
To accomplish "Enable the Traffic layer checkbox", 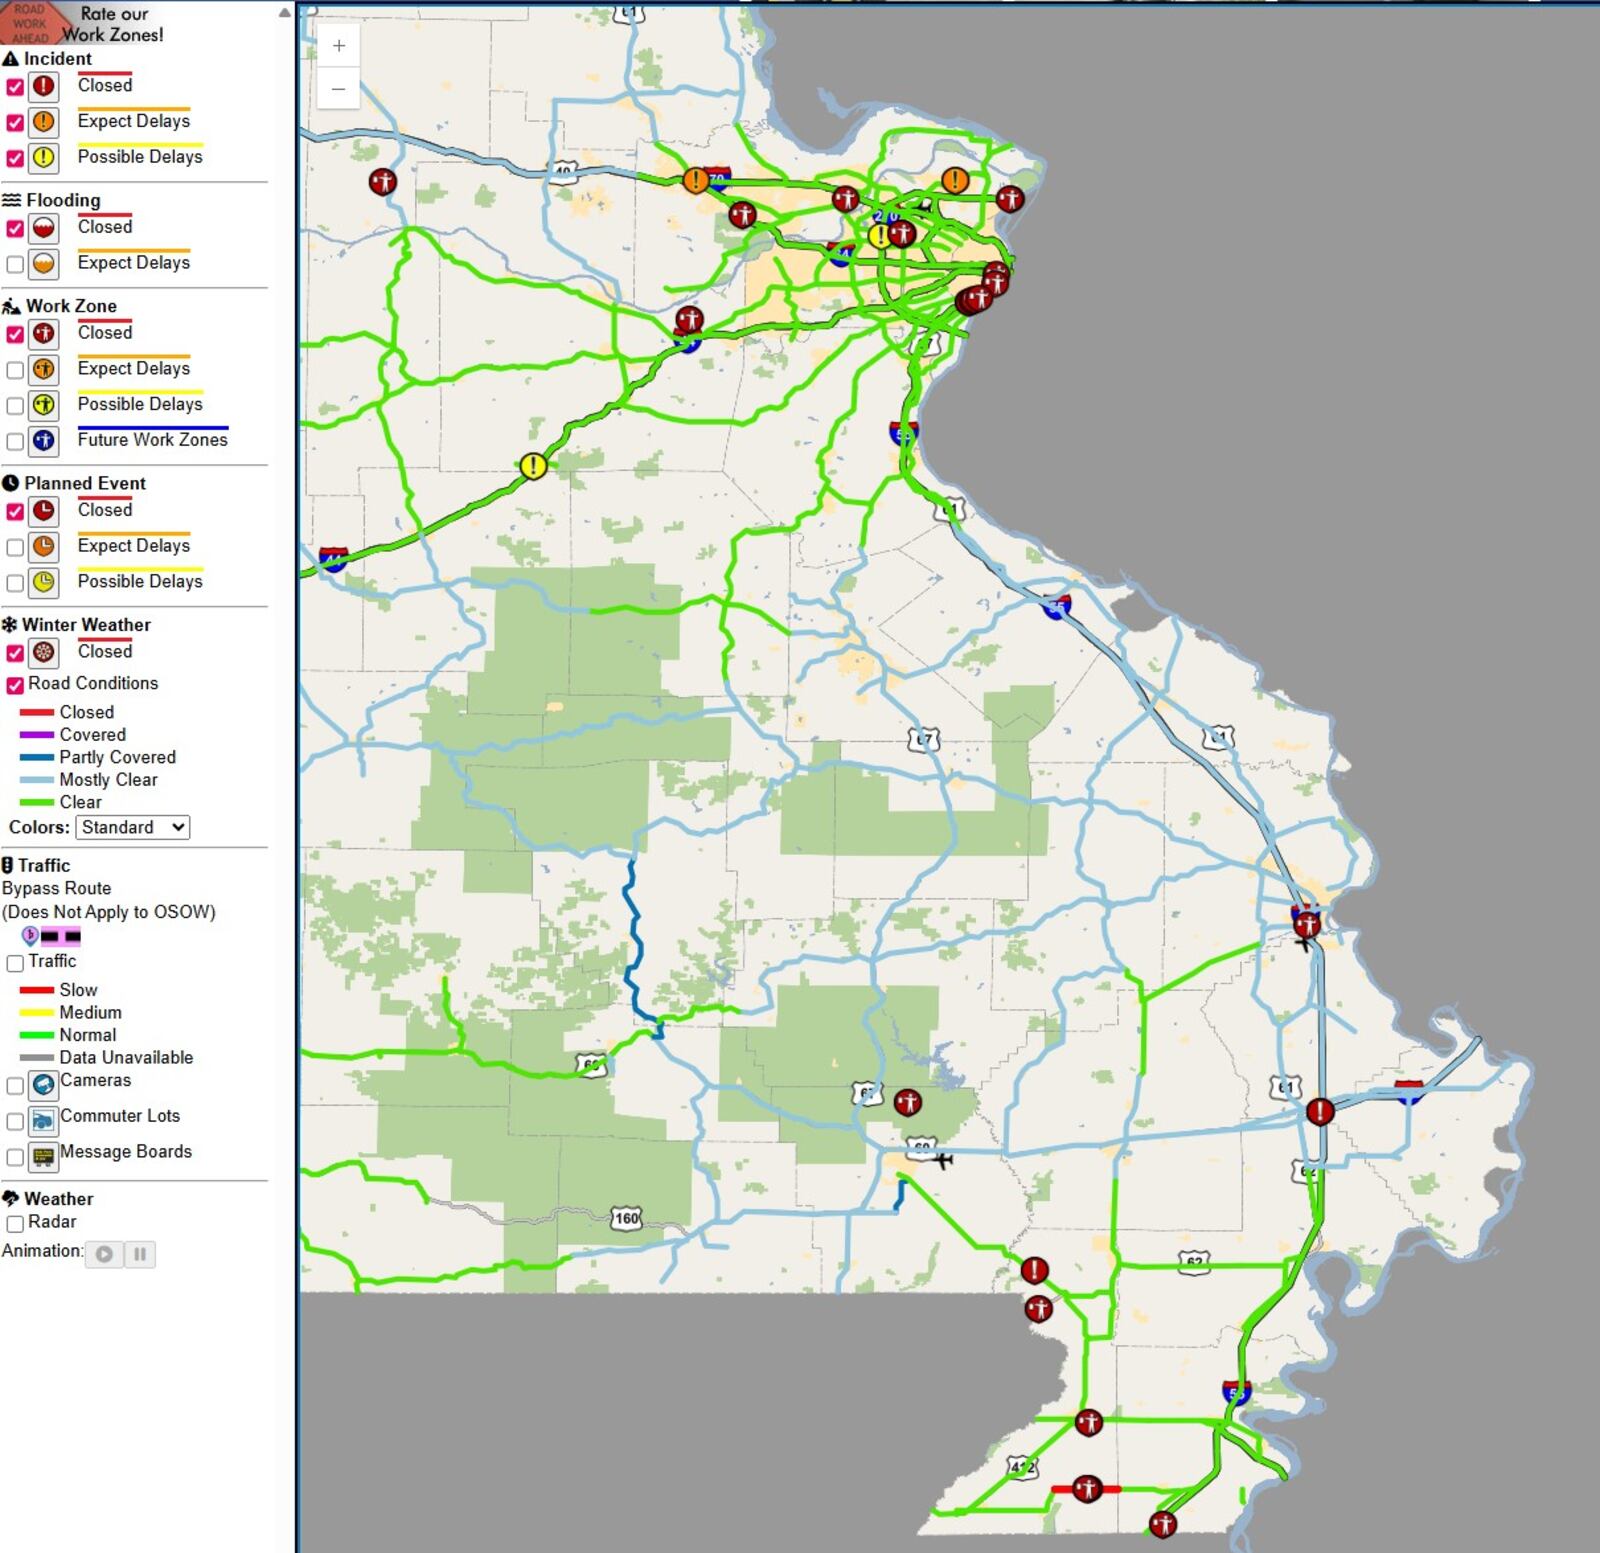I will pyautogui.click(x=15, y=963).
